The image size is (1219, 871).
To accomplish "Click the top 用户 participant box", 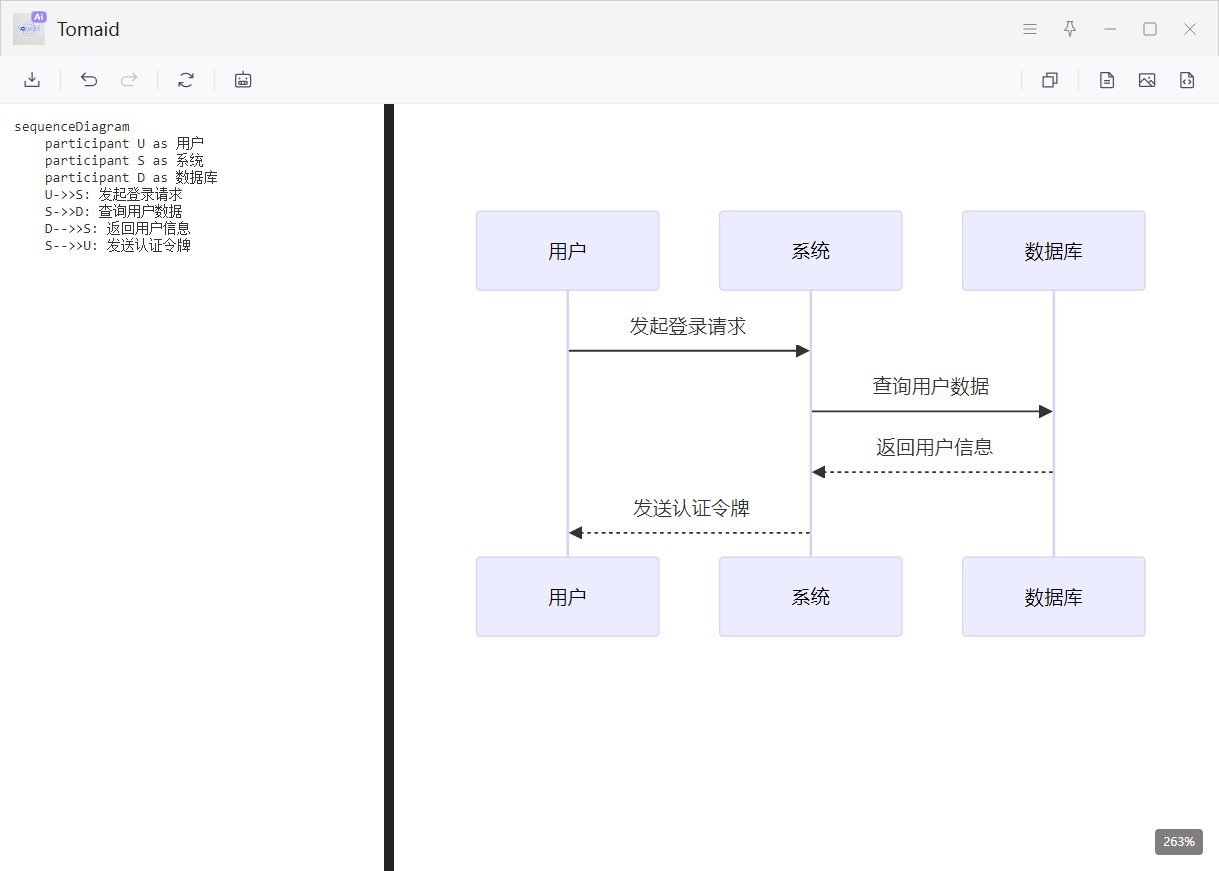I will (x=567, y=251).
